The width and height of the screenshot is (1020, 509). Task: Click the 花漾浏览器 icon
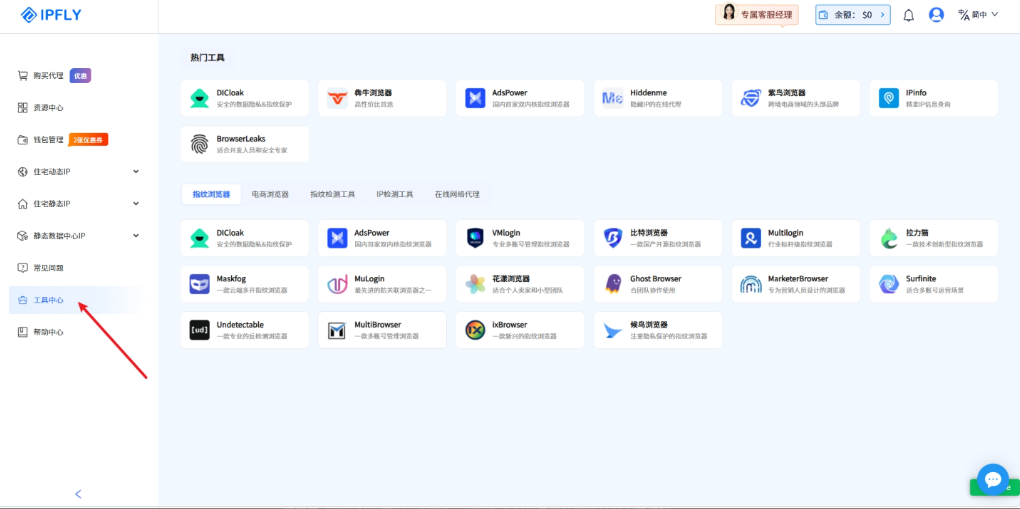(x=475, y=284)
